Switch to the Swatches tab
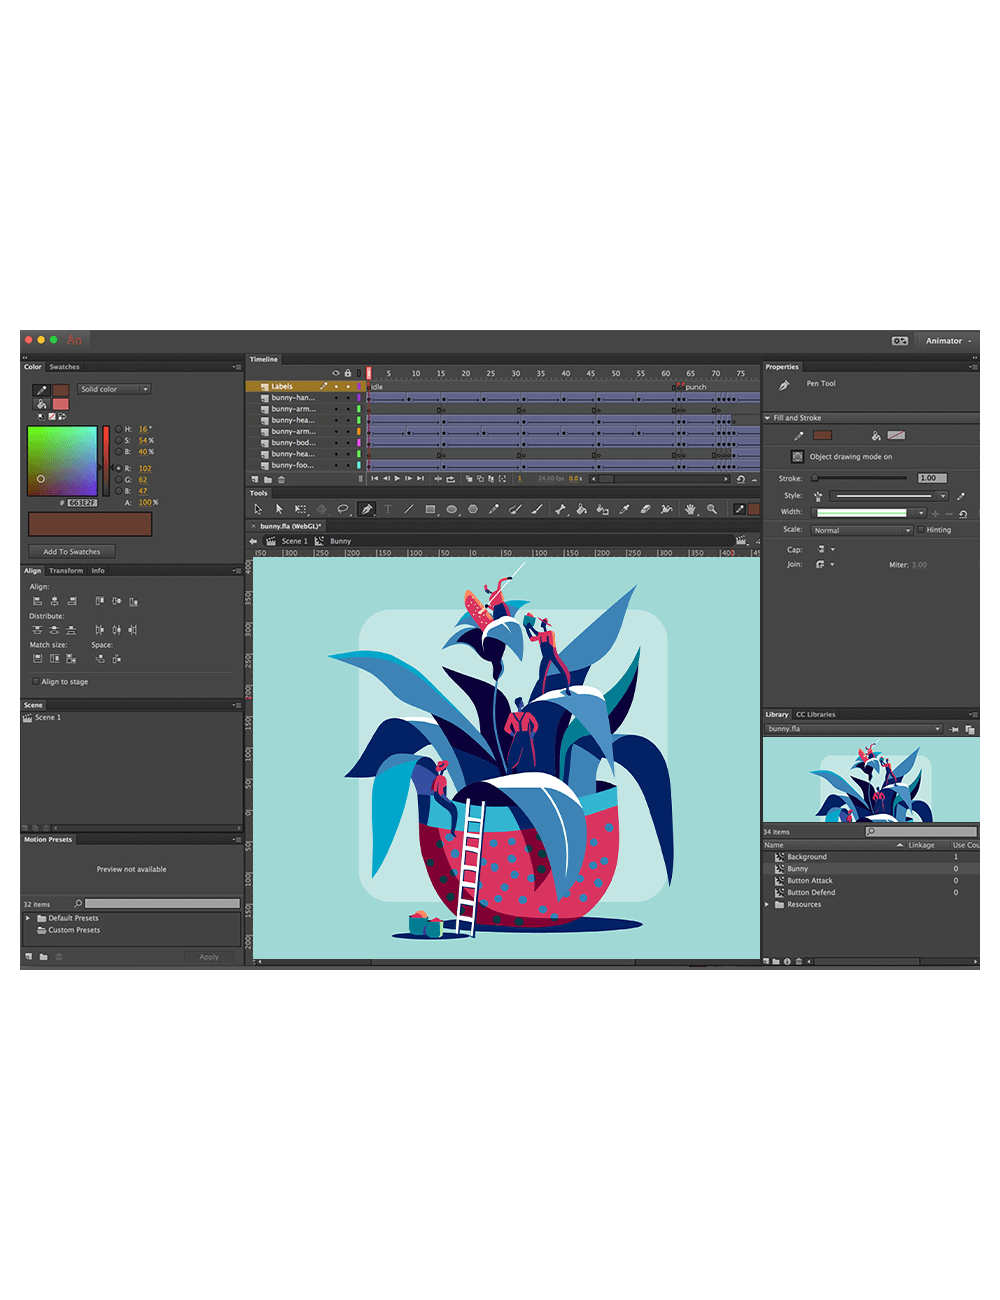 [63, 367]
